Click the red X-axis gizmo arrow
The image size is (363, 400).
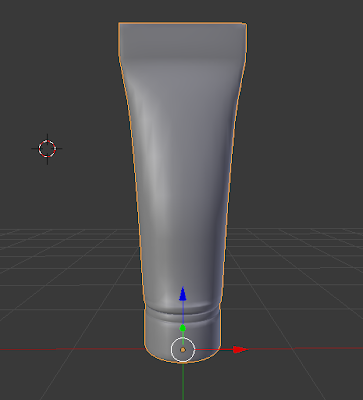(241, 349)
